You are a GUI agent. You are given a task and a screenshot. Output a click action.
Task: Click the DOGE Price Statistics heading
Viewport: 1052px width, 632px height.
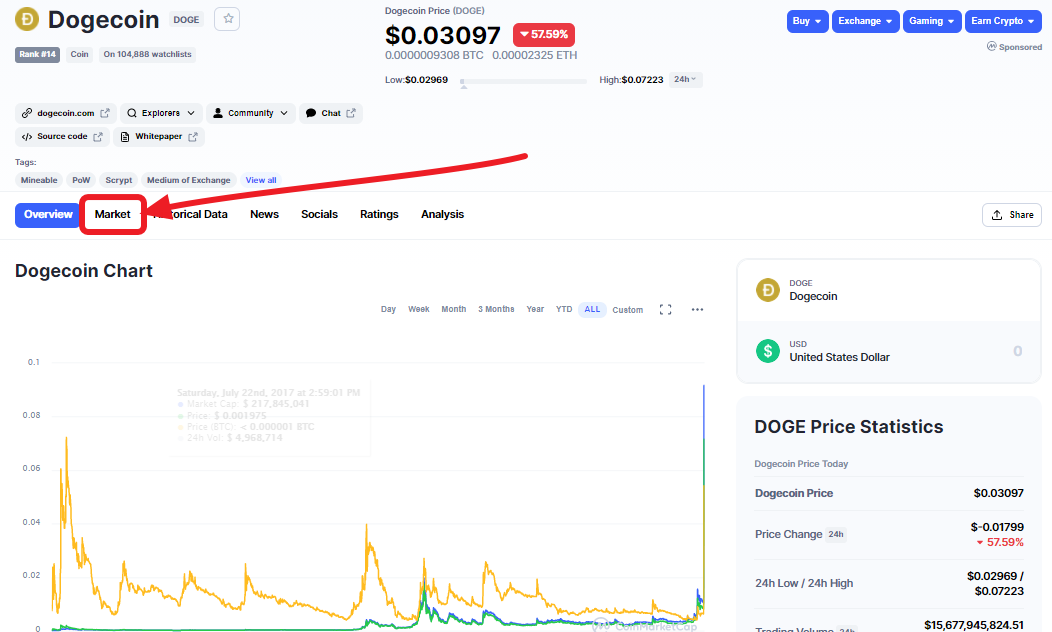pyautogui.click(x=849, y=427)
